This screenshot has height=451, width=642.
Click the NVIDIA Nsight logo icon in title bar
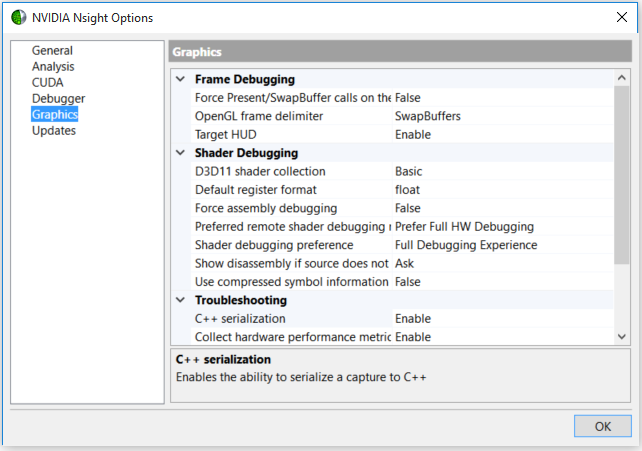pos(17,16)
